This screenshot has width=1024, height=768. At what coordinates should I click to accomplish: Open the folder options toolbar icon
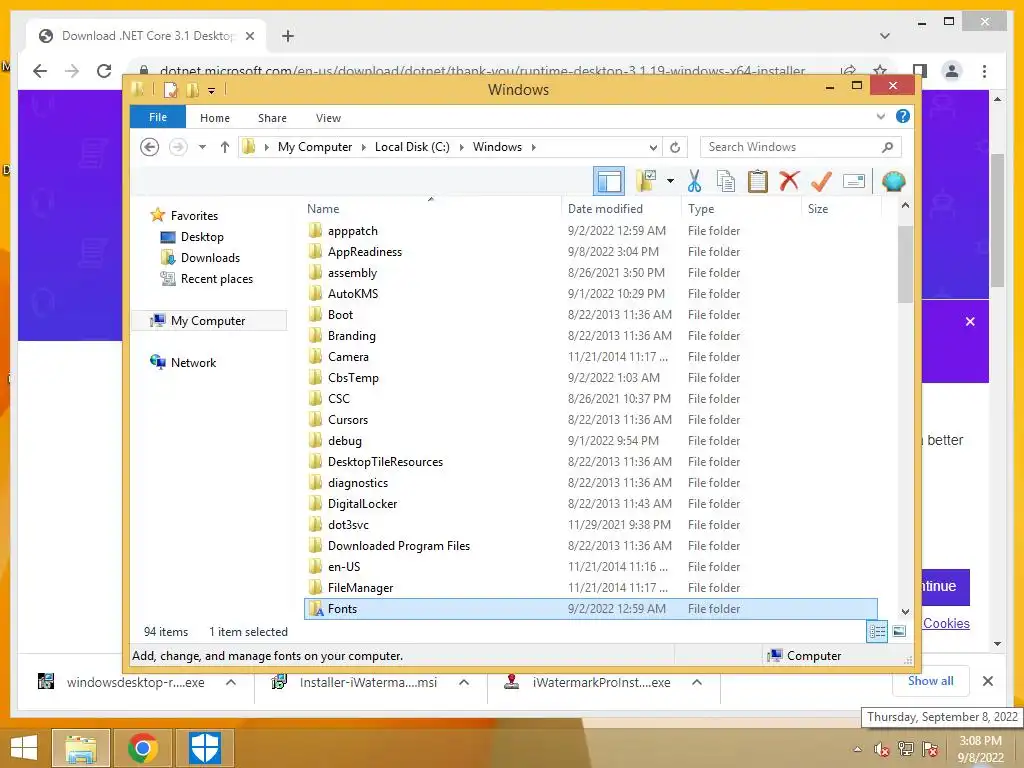click(647, 181)
